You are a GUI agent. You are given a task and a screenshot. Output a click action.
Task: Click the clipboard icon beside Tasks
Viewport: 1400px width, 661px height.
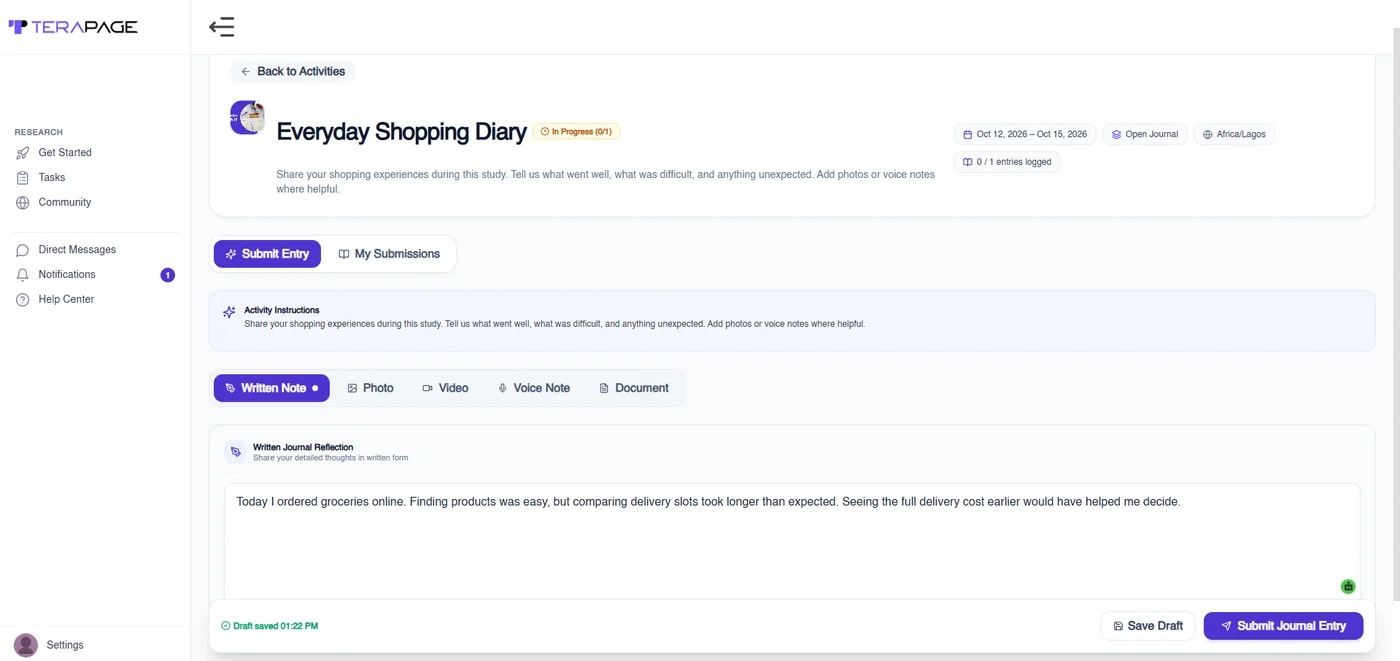click(x=22, y=177)
